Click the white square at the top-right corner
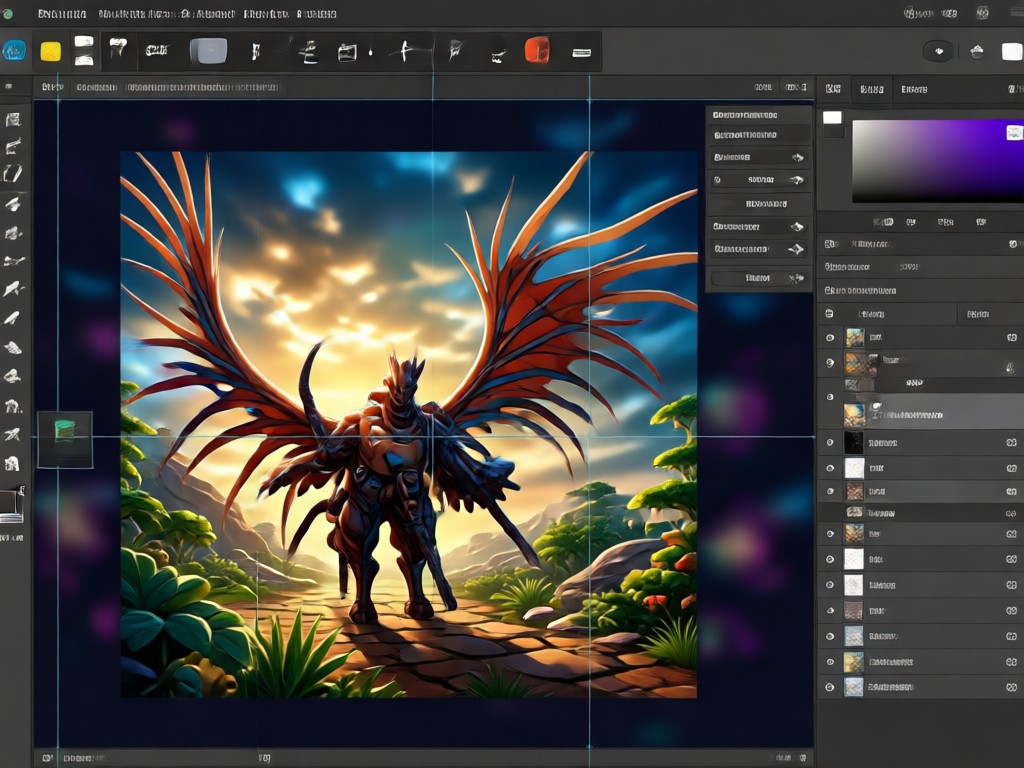The width and height of the screenshot is (1024, 768). coord(1012,52)
